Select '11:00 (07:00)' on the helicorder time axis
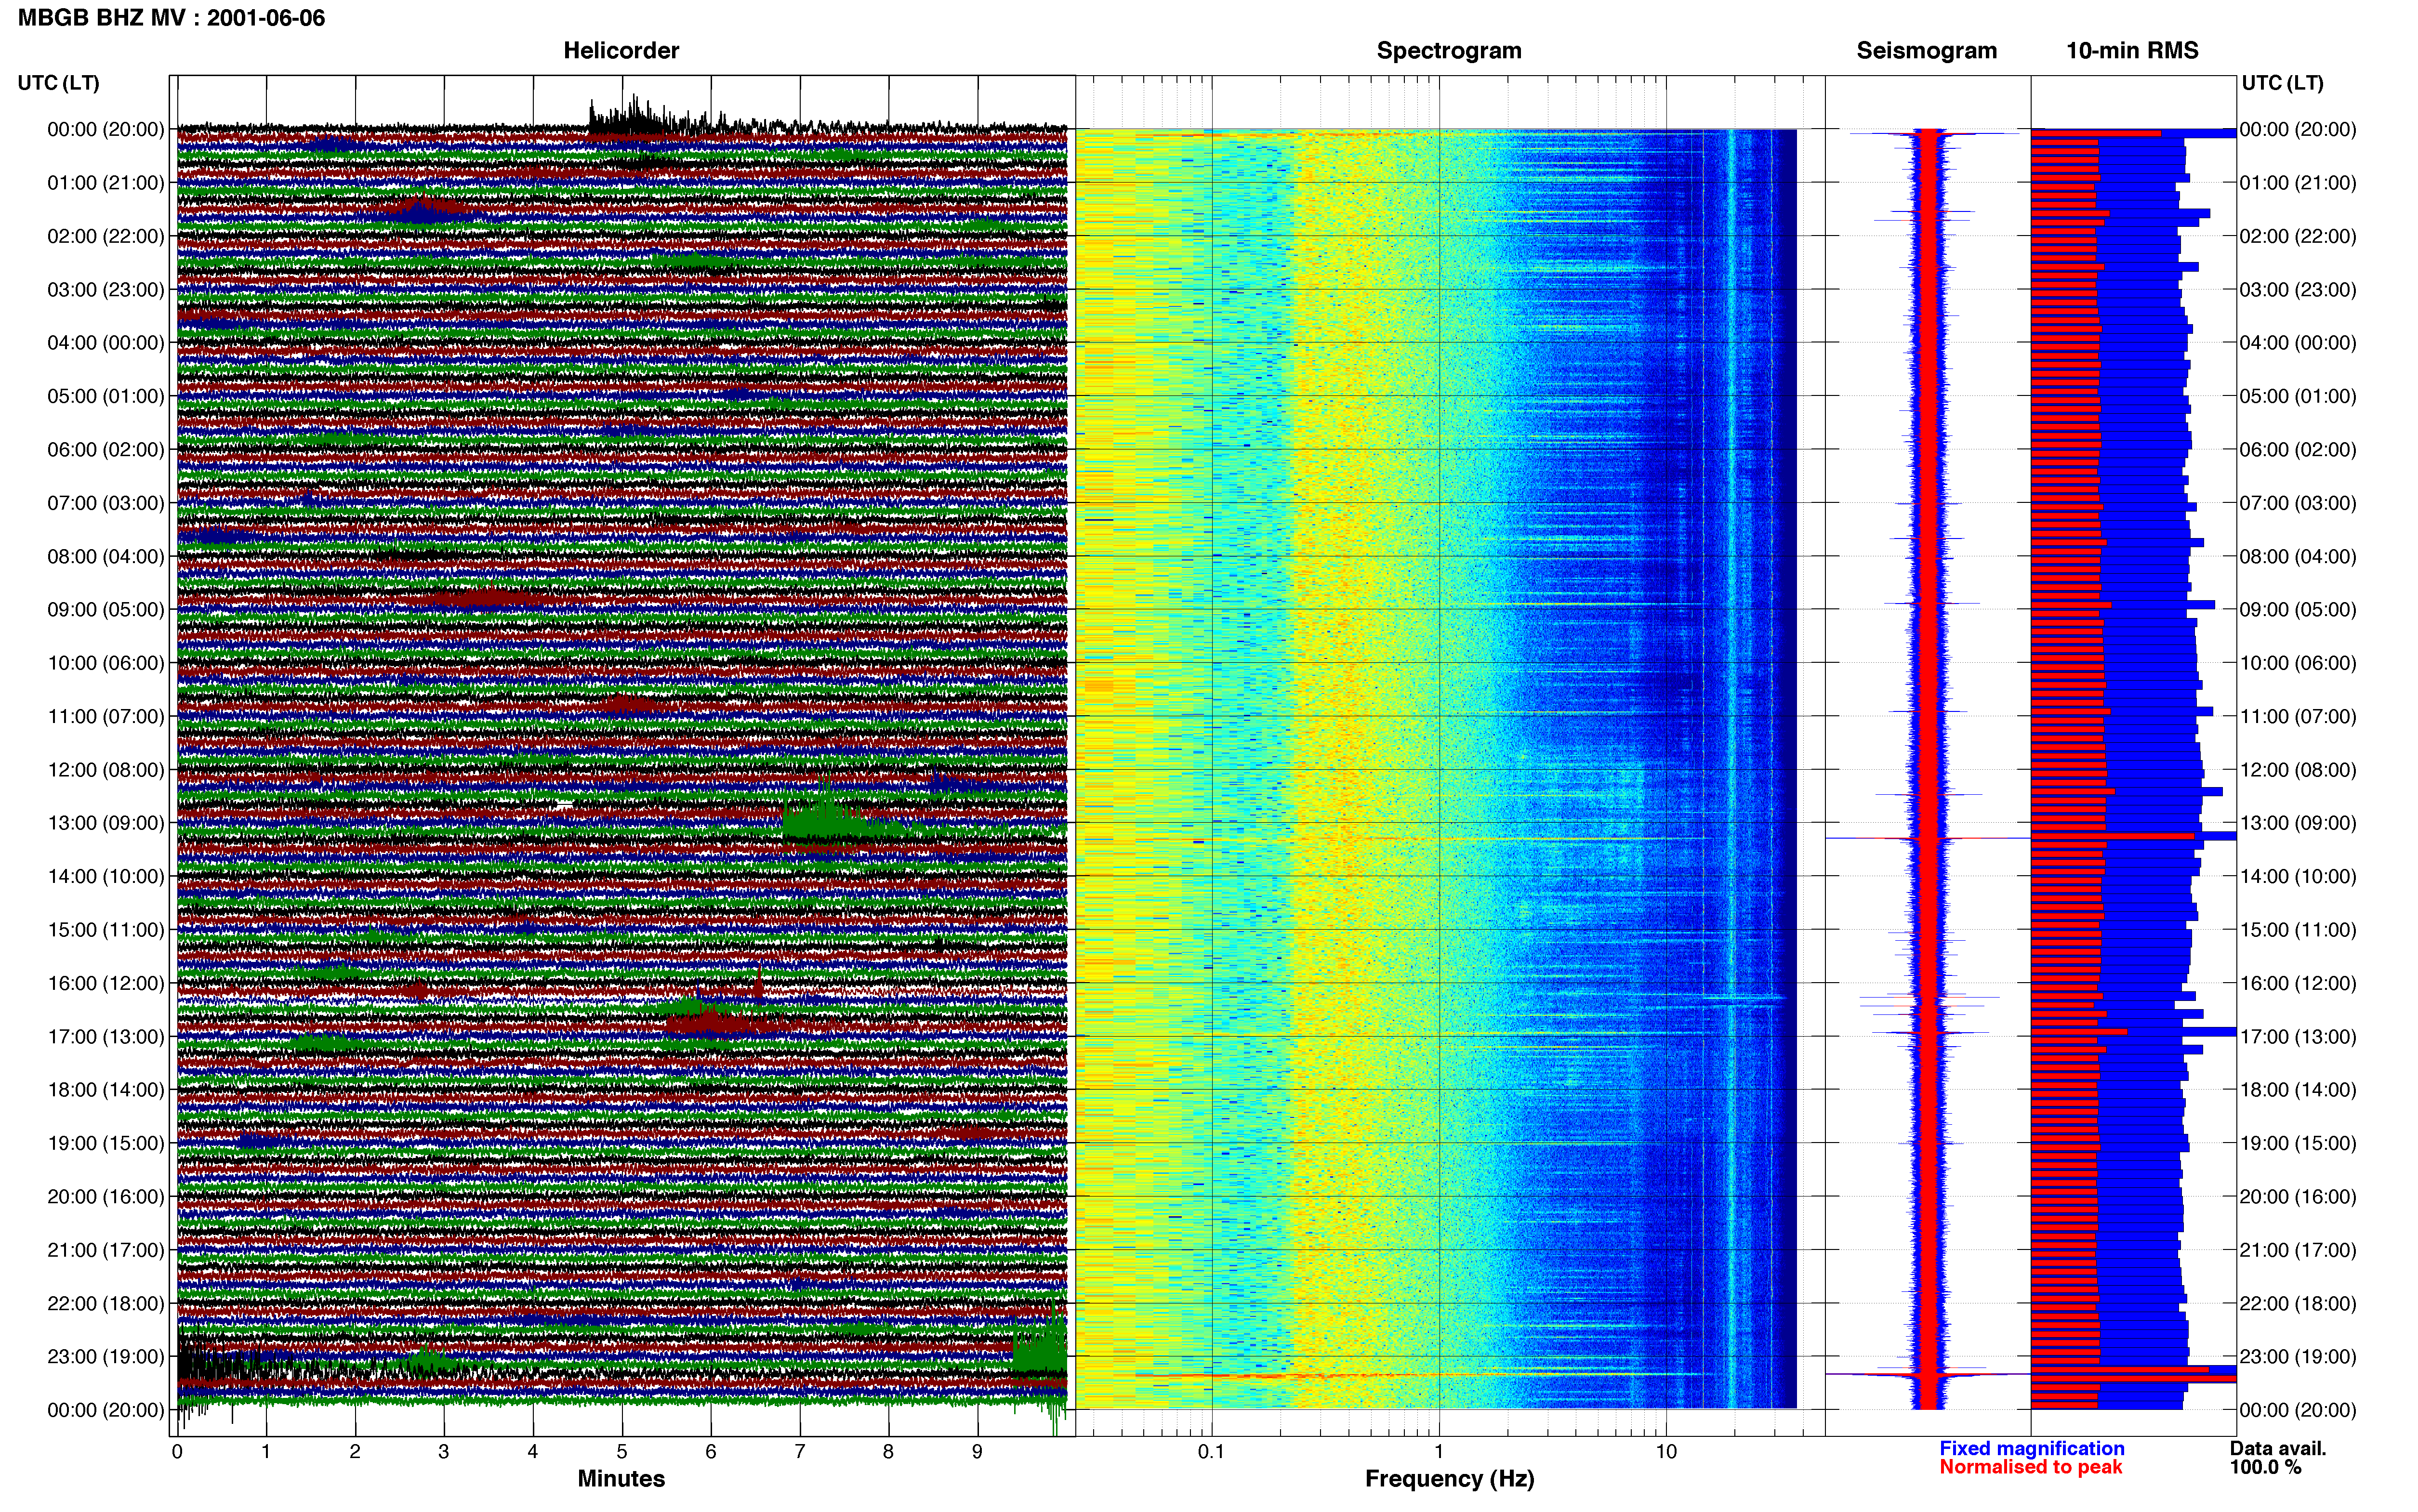2418x1512 pixels. coord(106,716)
